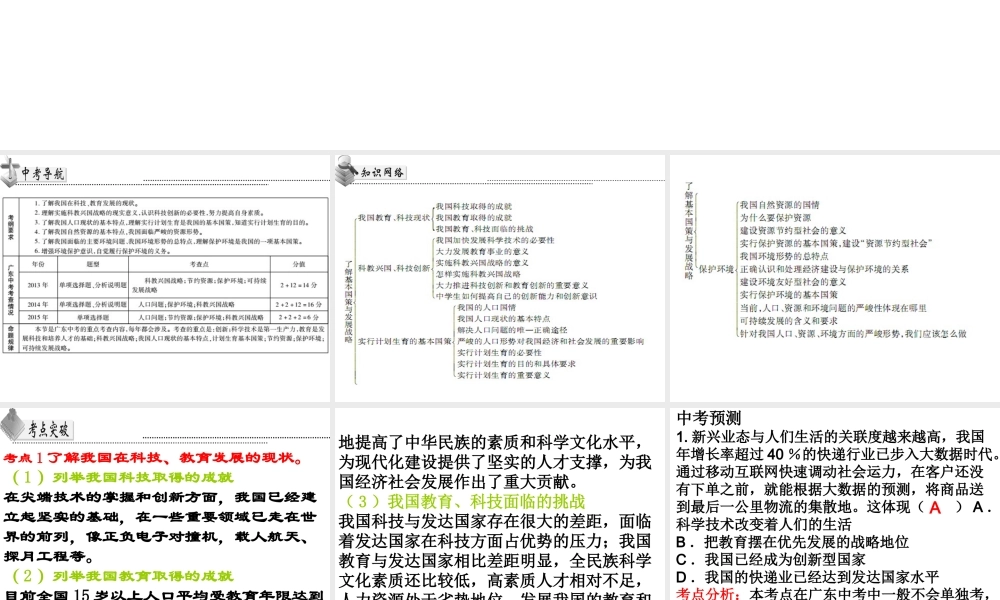Click the leaf 我国自然资源的国情
This screenshot has height=600, width=1000.
[x=779, y=205]
